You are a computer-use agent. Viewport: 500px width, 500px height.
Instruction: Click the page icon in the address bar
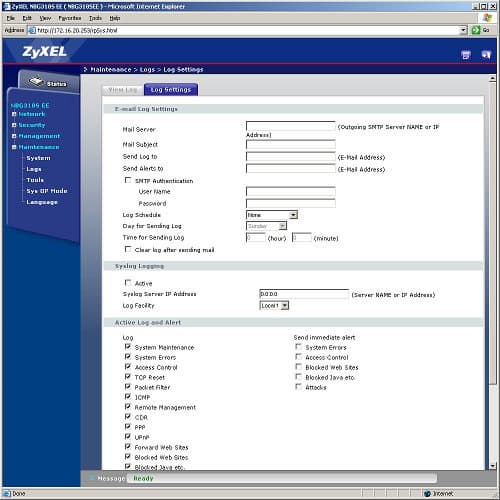coord(32,30)
